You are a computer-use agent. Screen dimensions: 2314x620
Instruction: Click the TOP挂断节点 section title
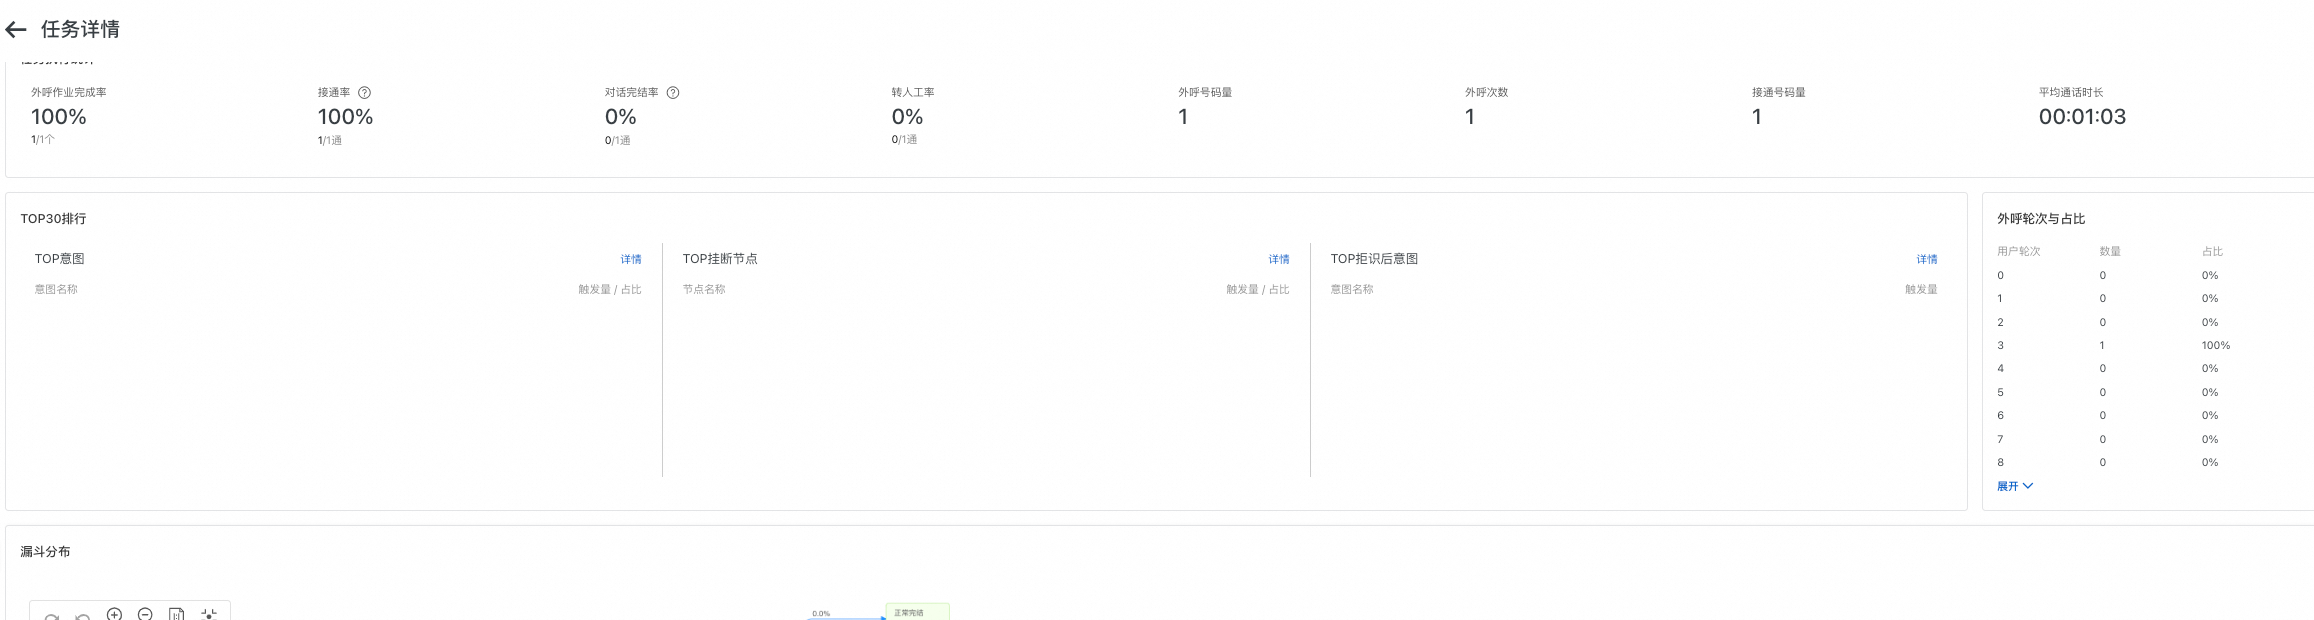pyautogui.click(x=720, y=259)
